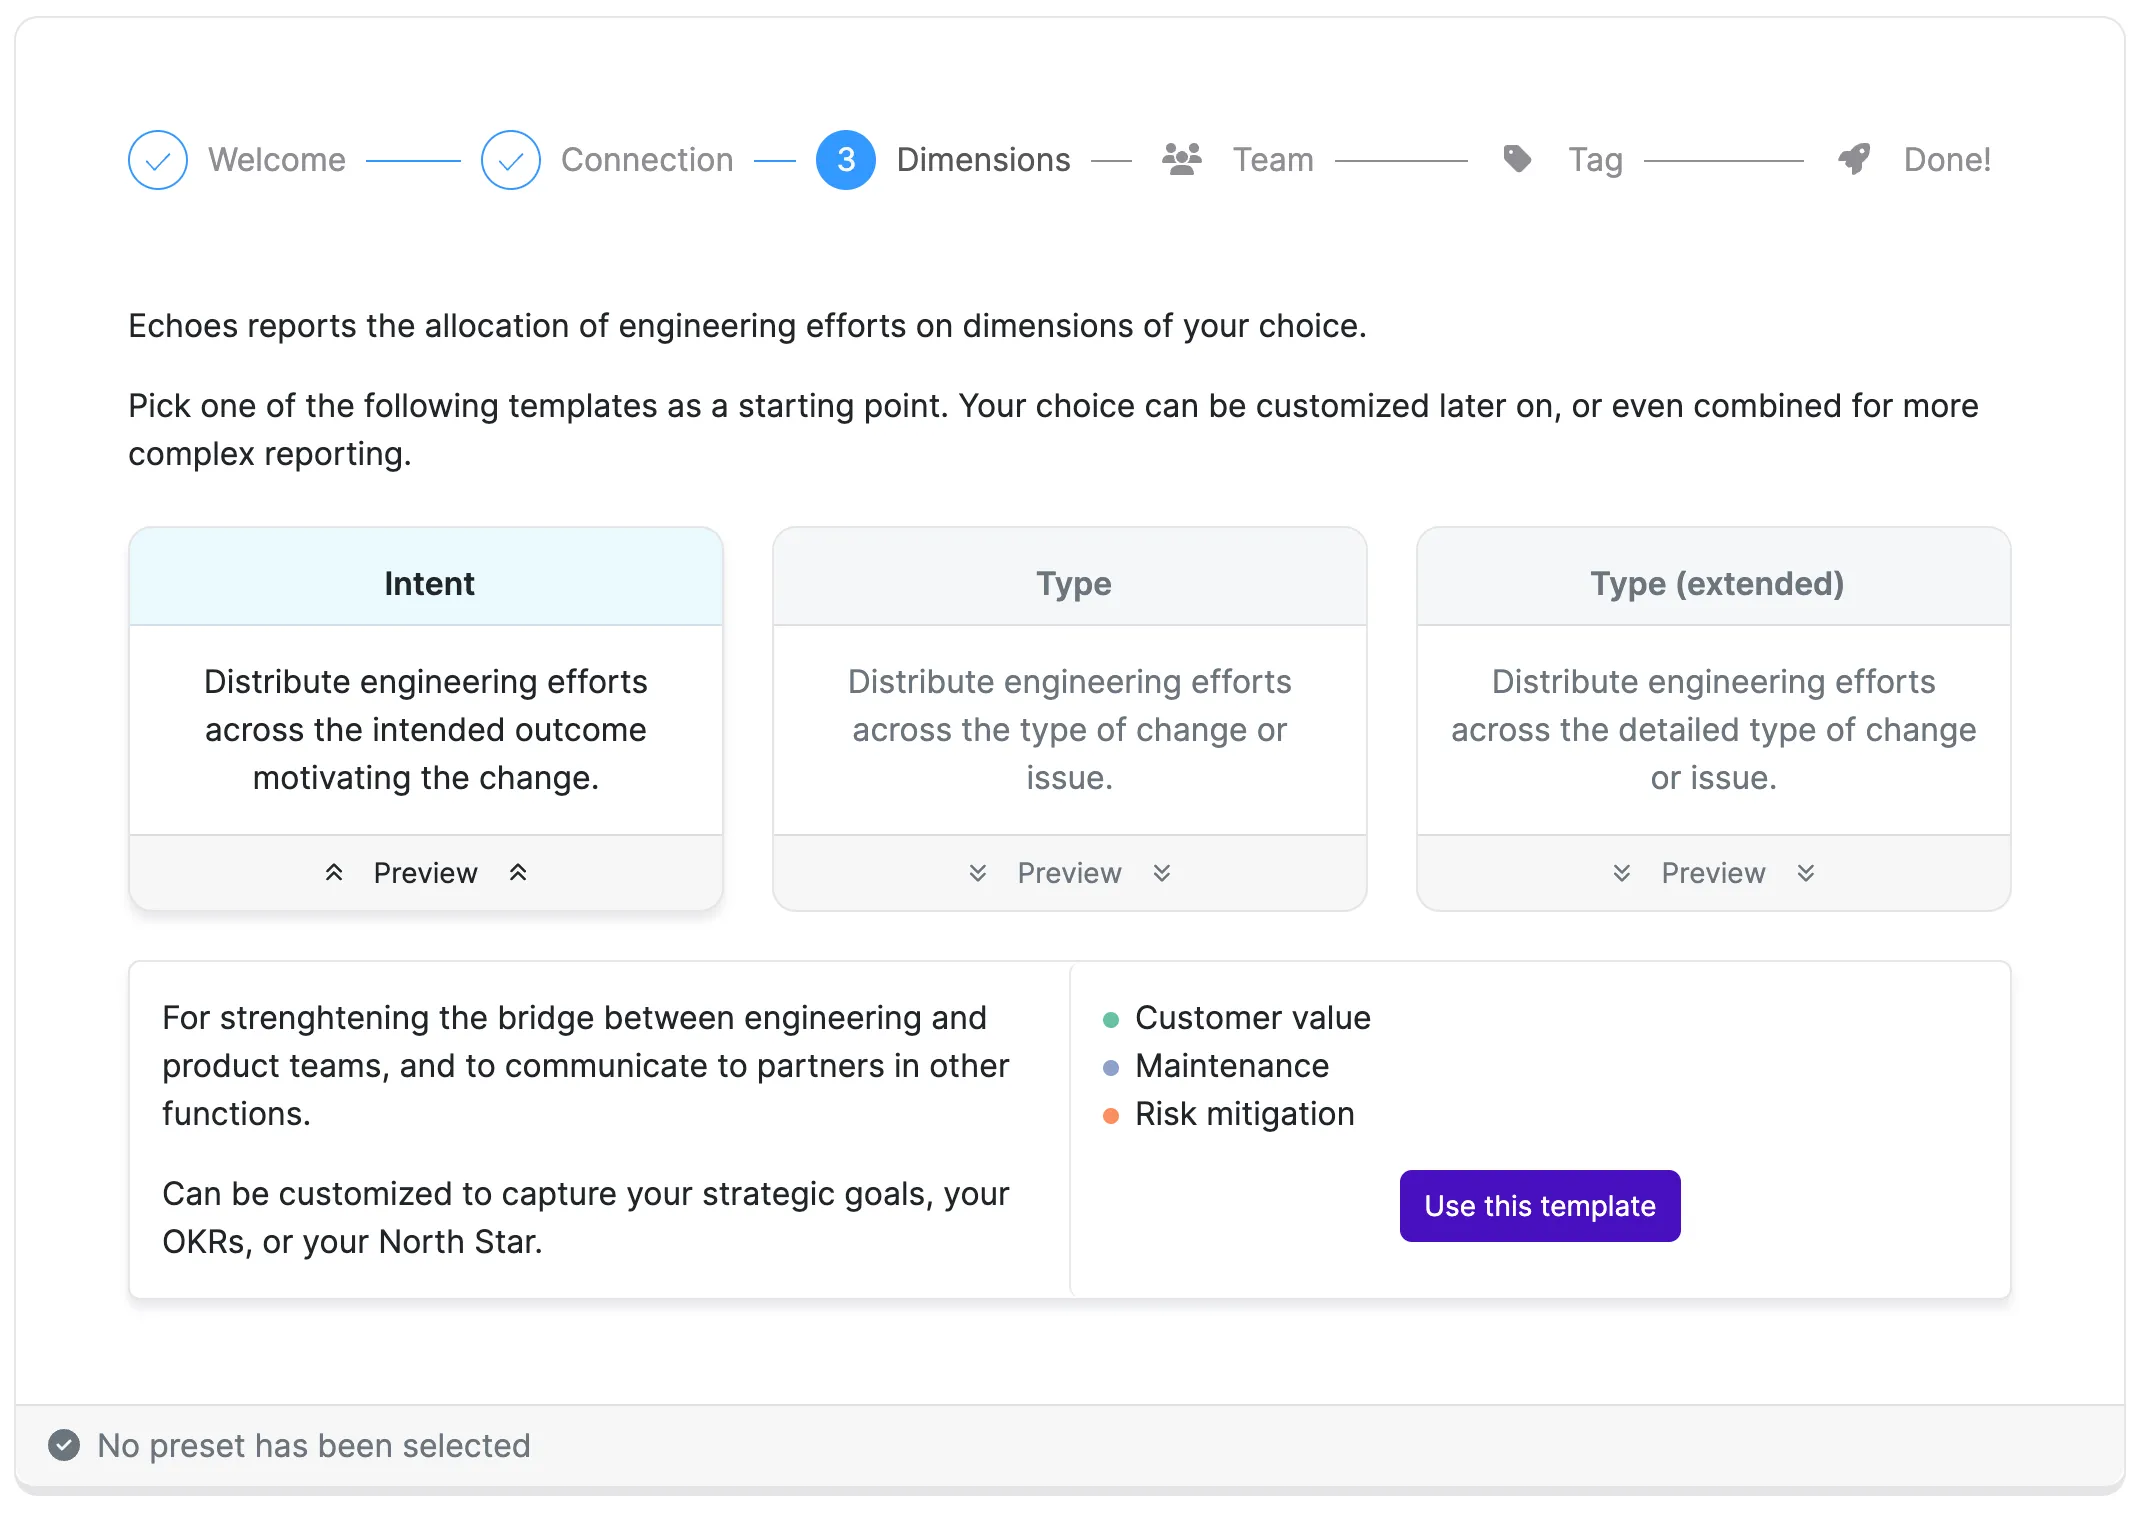Click the Tag label icon
The height and width of the screenshot is (1516, 2142).
point(1518,159)
